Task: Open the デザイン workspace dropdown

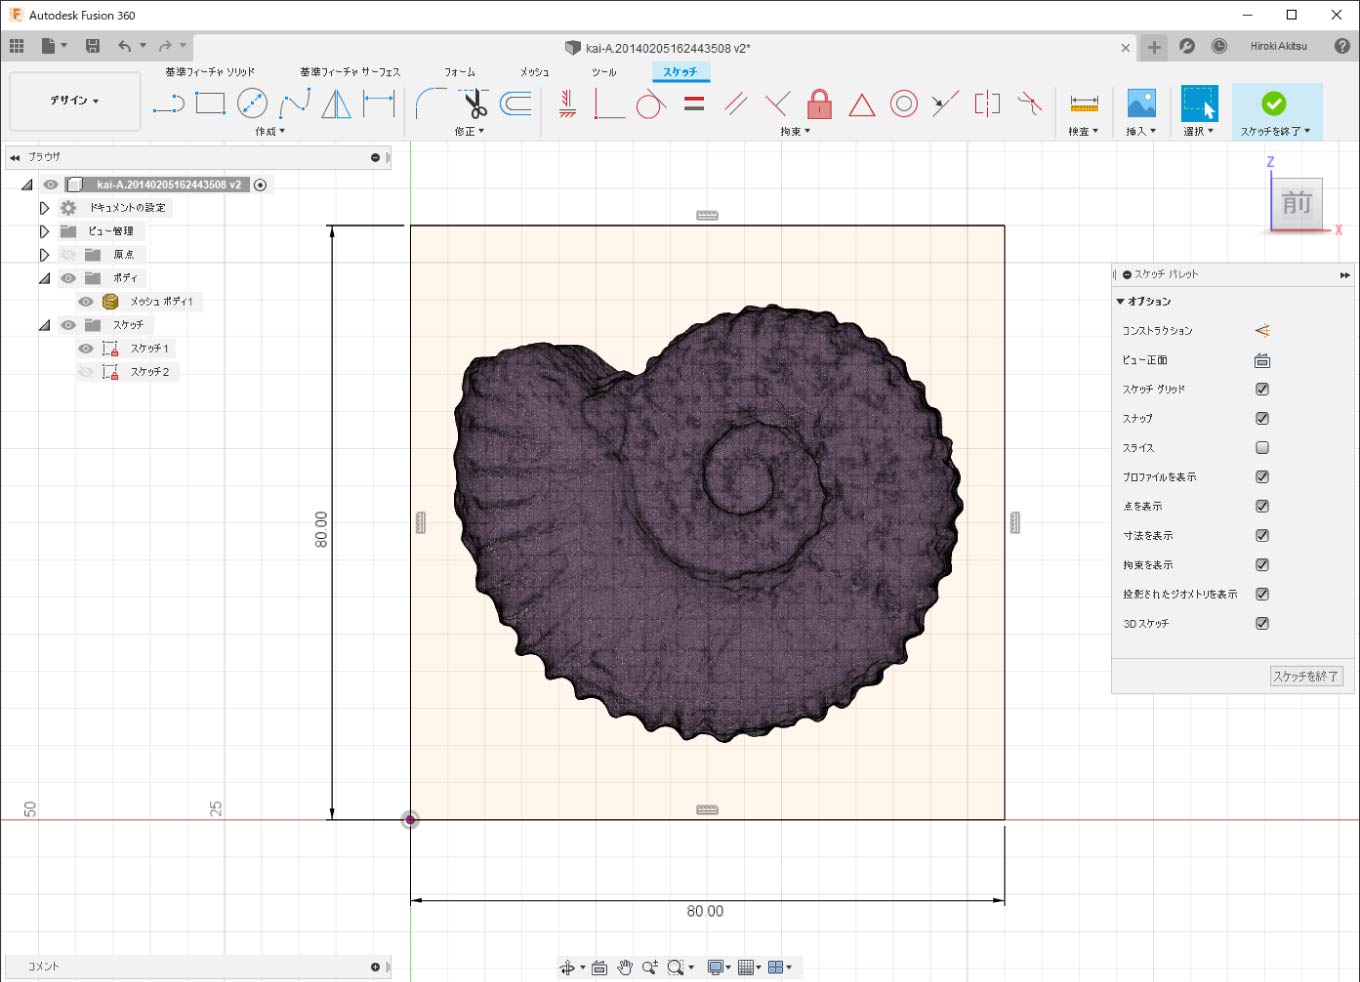Action: [x=75, y=101]
